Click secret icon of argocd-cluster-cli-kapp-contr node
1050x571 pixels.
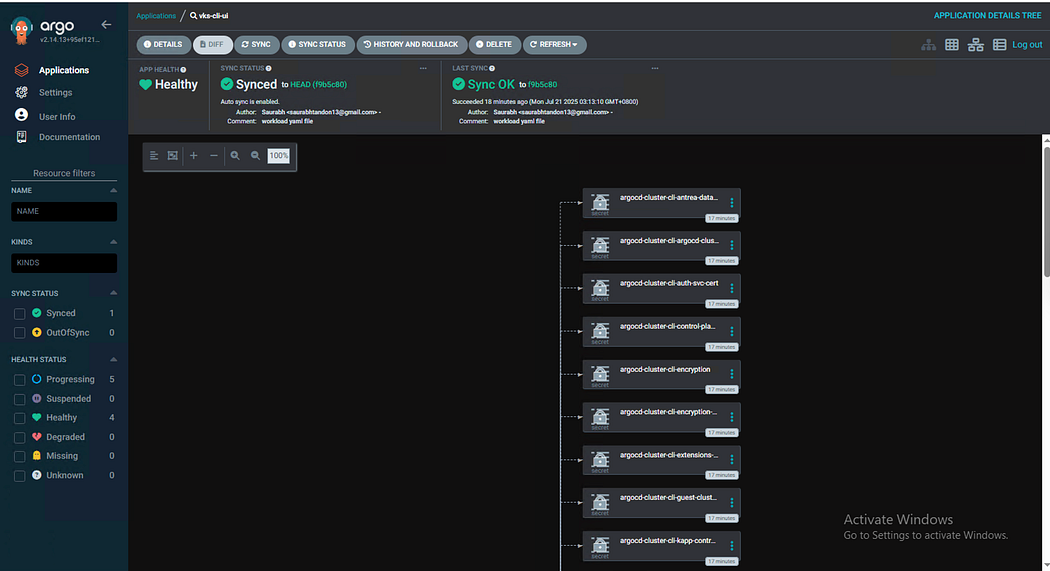[600, 545]
